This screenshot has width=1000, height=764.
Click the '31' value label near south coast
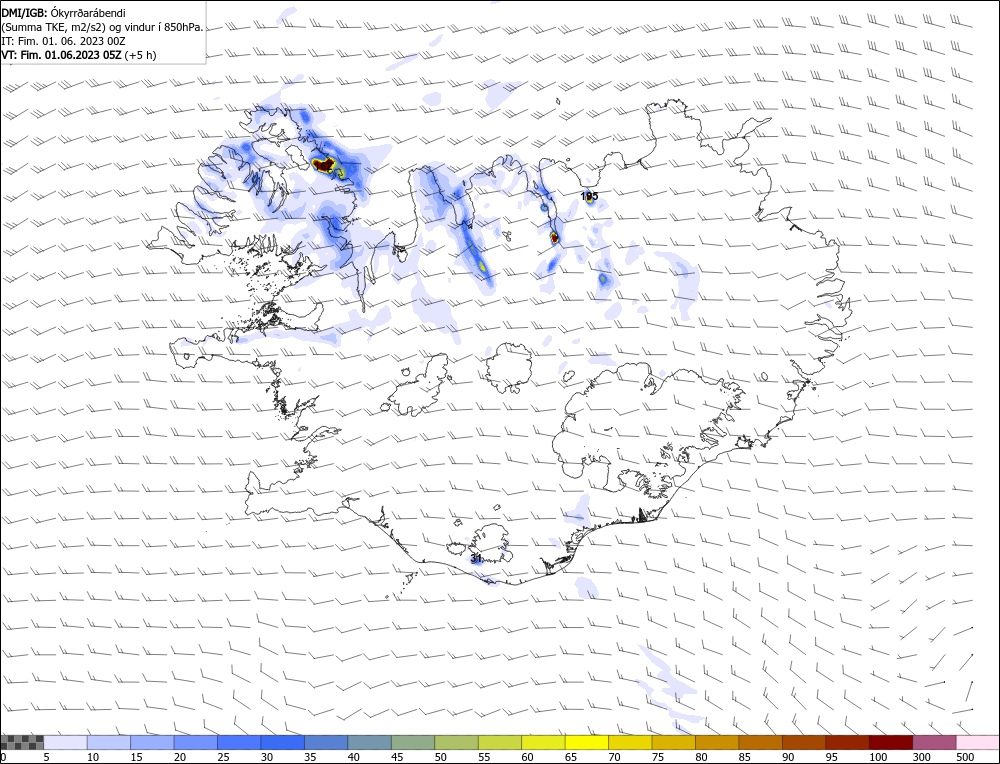[476, 558]
